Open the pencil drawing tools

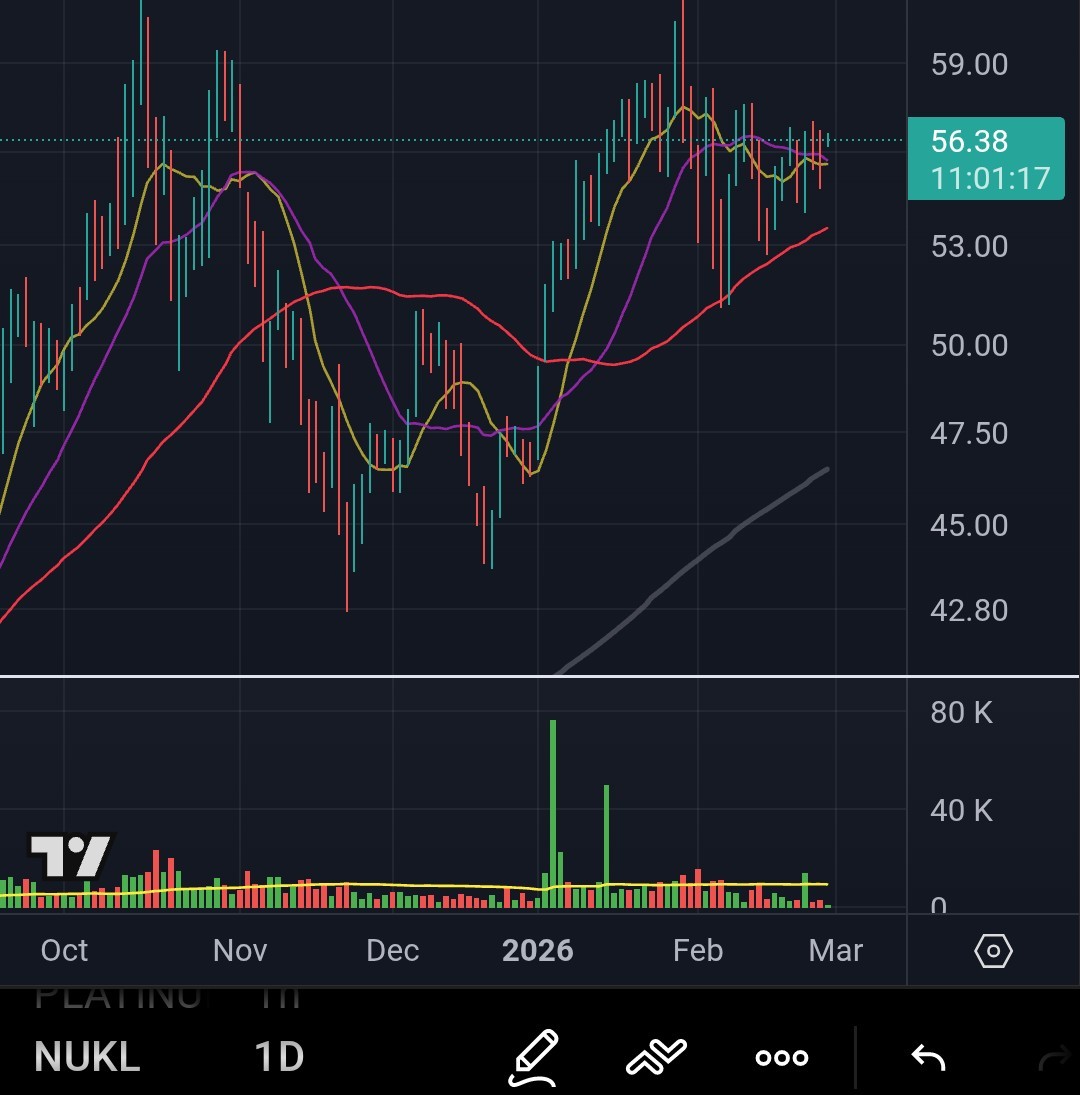[x=534, y=1057]
